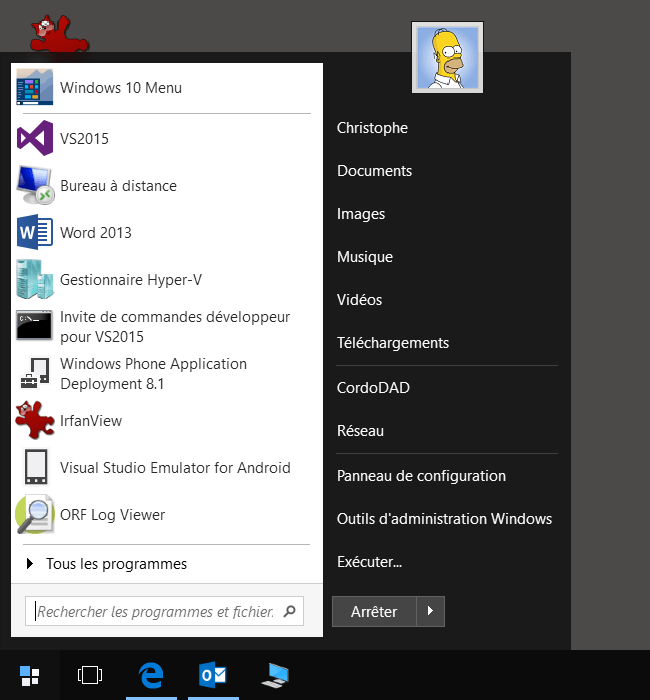Select the CordoDAD entry
650x700 pixels.
tap(373, 388)
